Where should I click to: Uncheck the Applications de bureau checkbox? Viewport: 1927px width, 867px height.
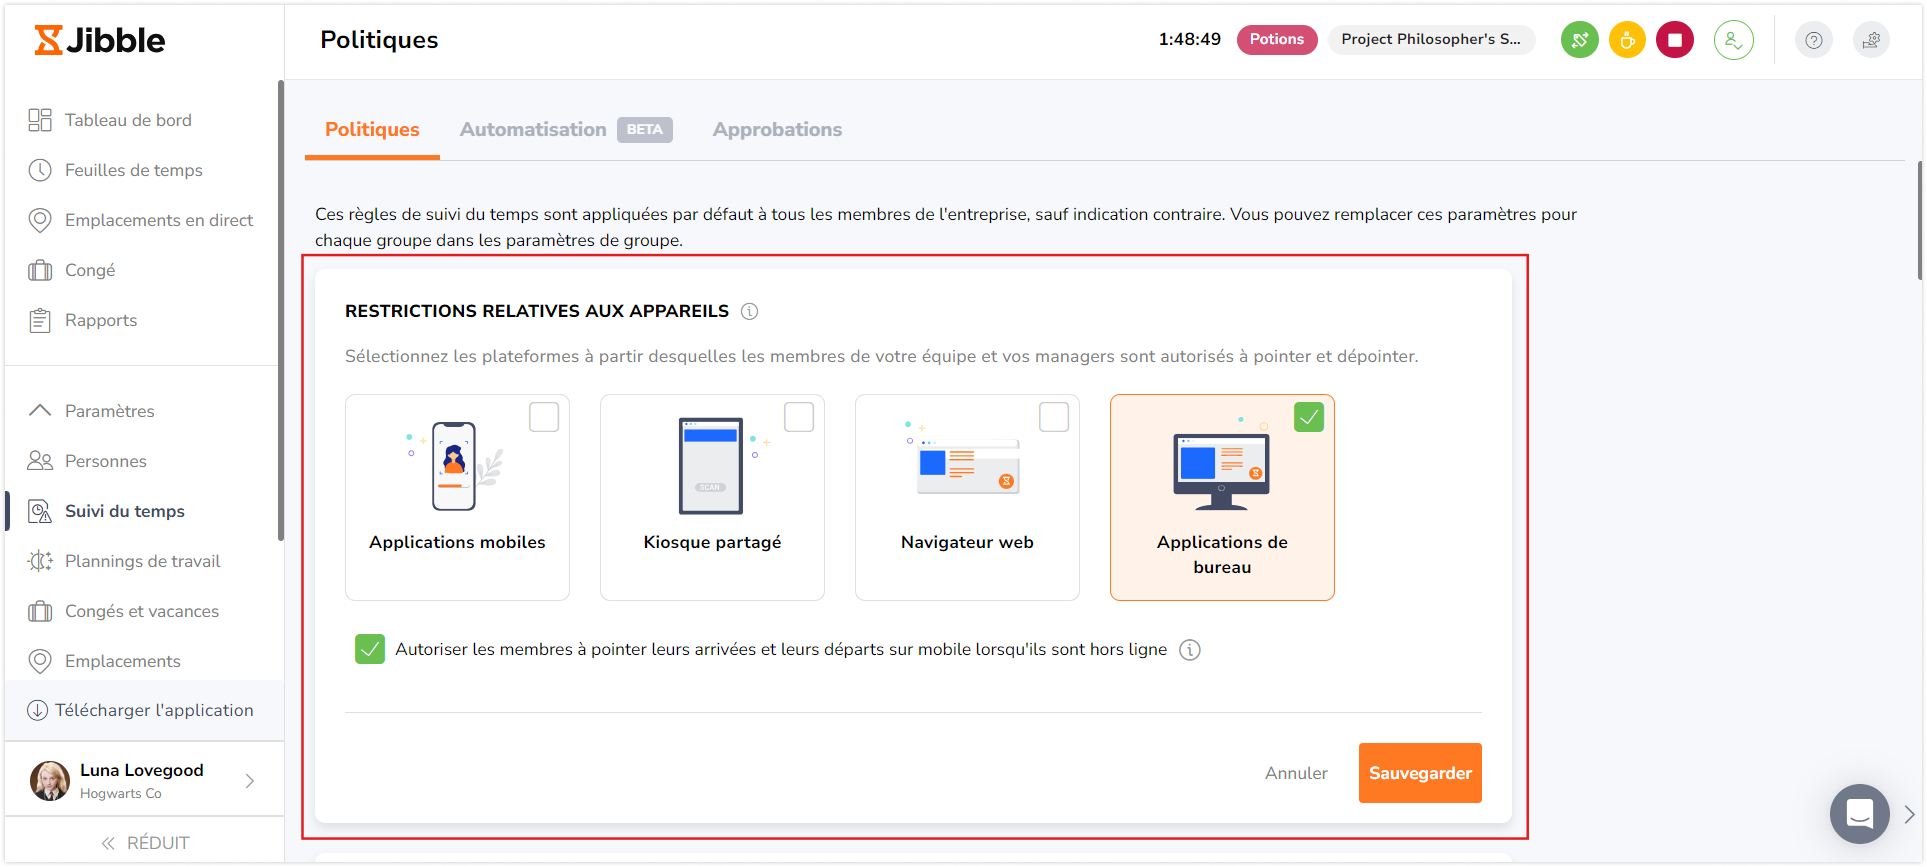[1308, 417]
